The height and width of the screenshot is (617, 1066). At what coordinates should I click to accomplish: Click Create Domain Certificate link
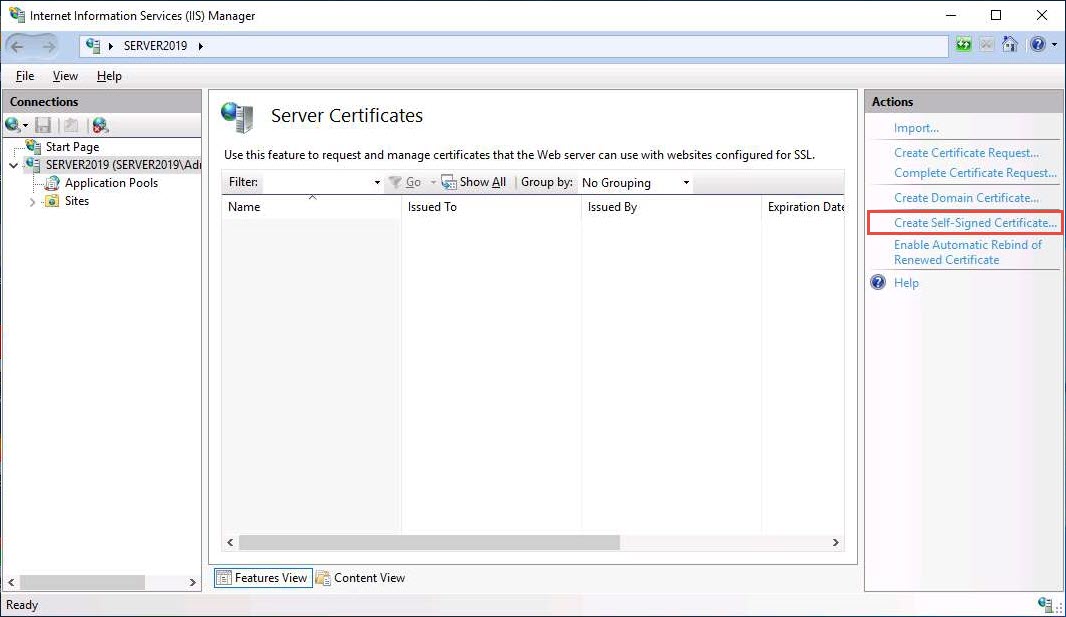966,198
